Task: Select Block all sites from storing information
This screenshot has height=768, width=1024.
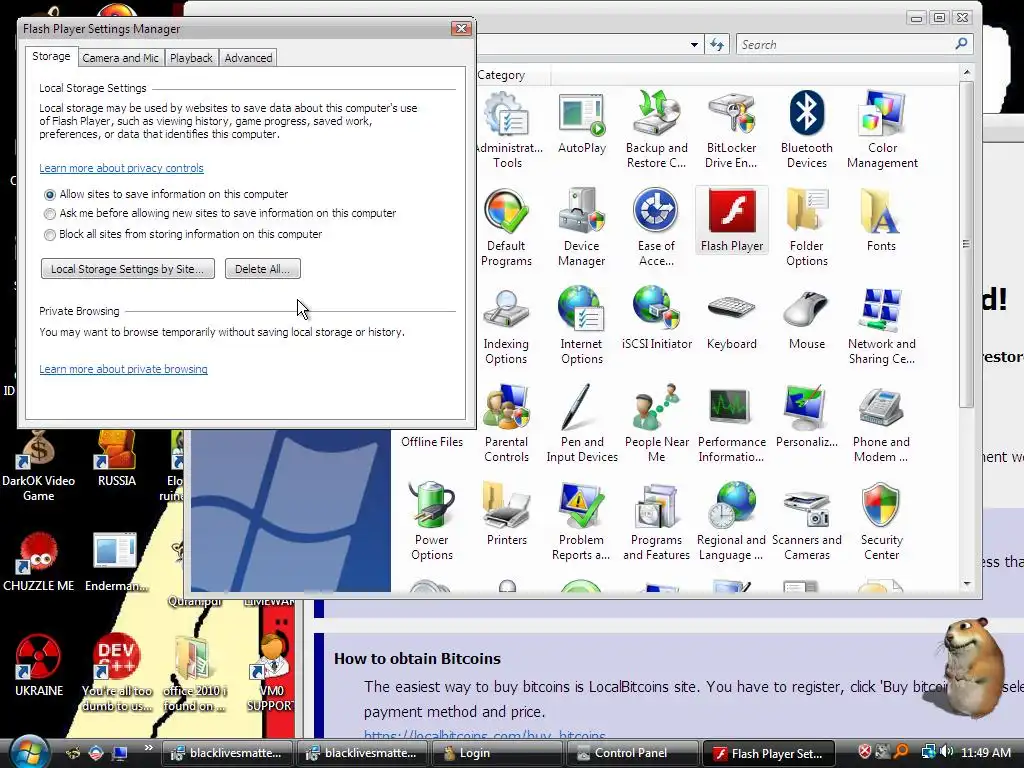Action: 50,234
